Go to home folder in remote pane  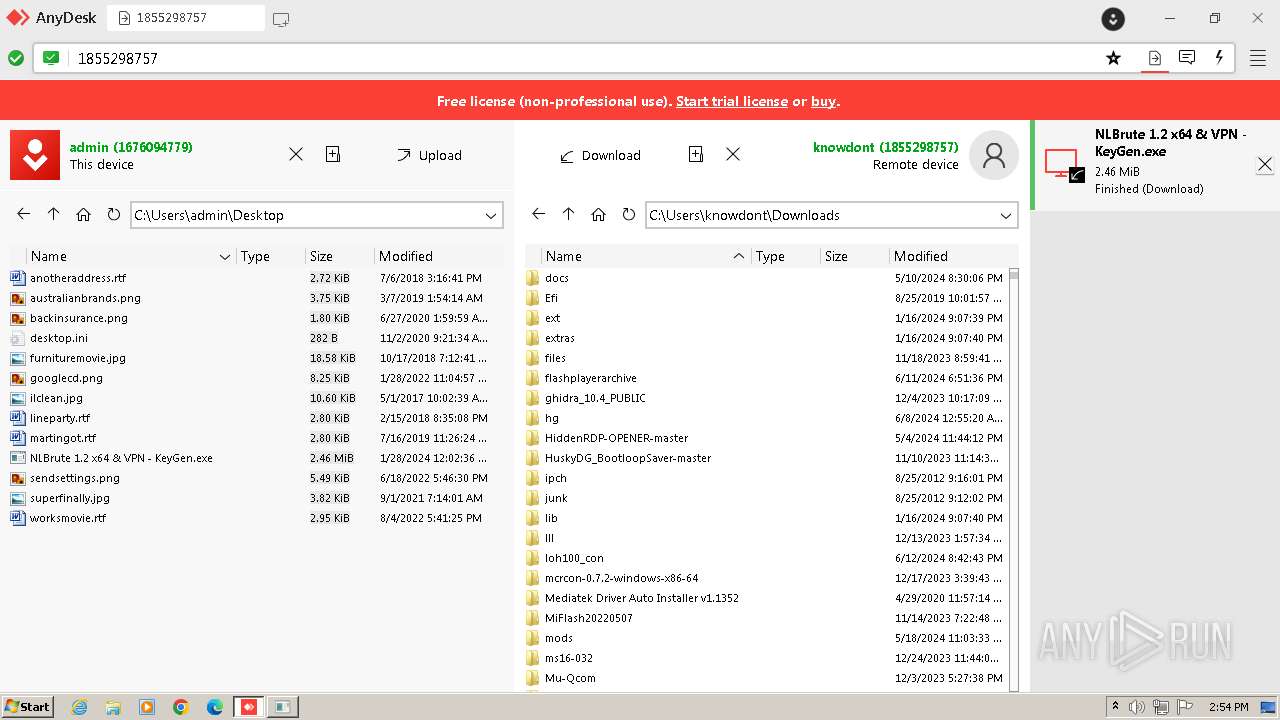point(598,214)
